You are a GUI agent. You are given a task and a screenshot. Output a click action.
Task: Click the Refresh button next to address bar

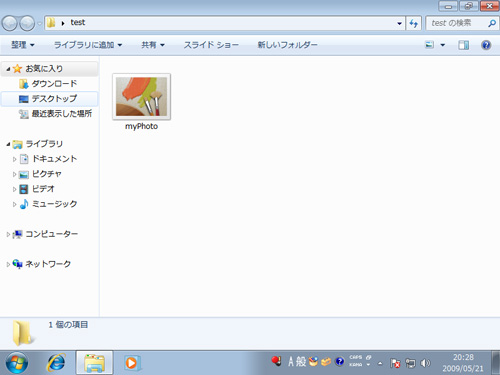point(414,23)
